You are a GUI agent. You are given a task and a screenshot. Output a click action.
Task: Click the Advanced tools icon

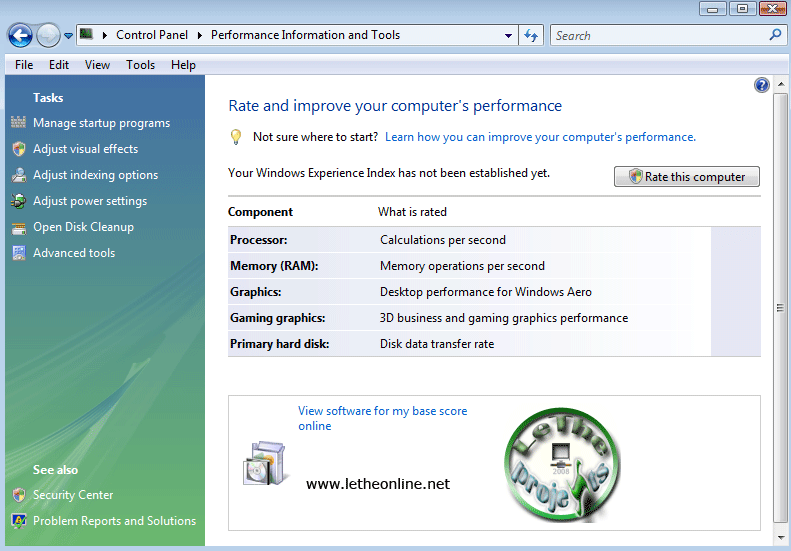tap(18, 253)
